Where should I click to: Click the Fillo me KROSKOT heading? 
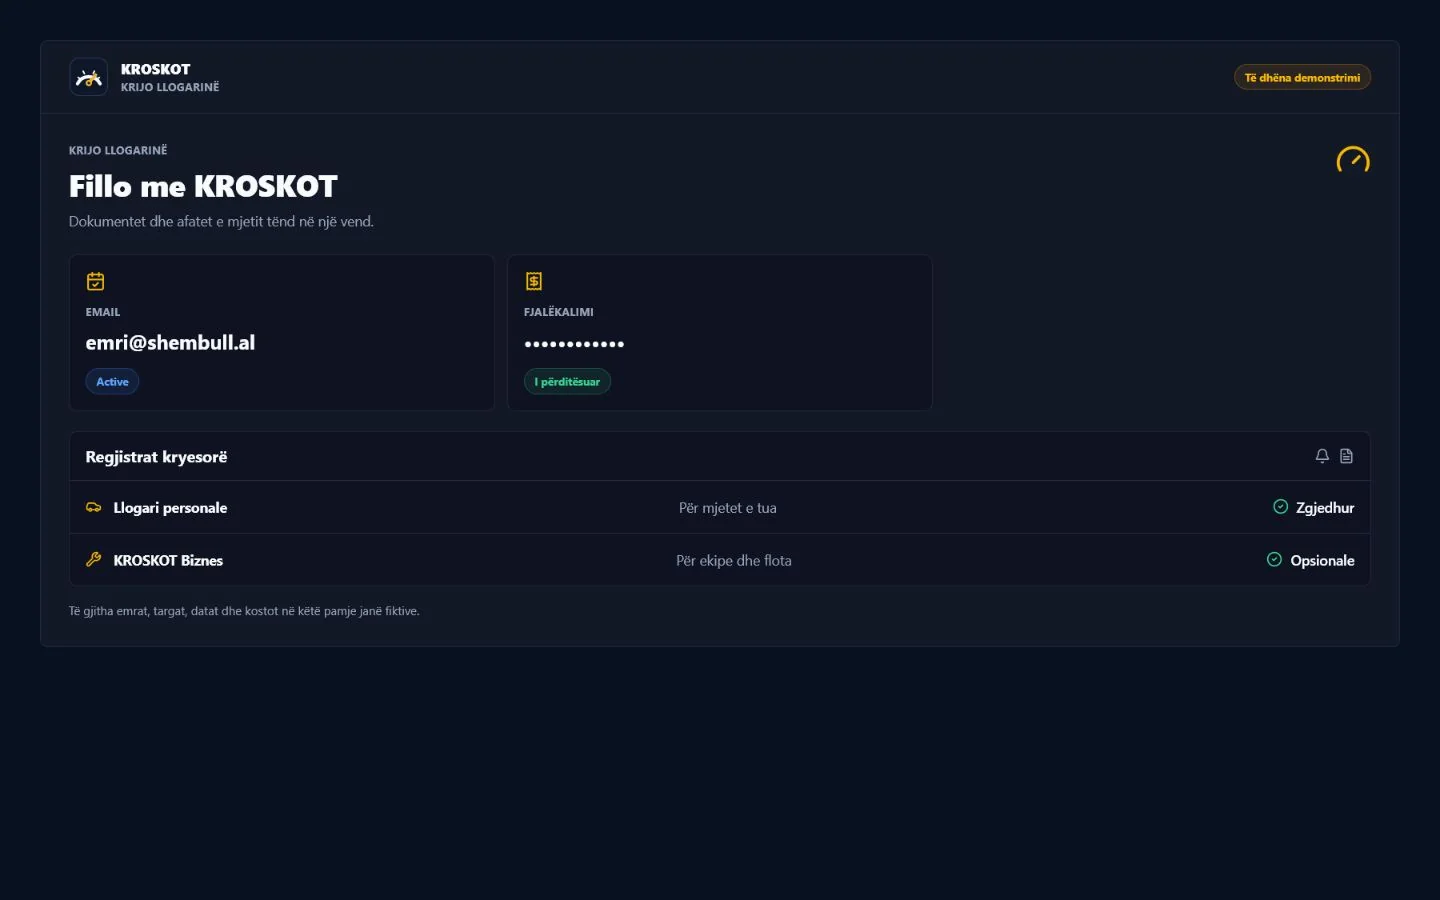pos(203,186)
